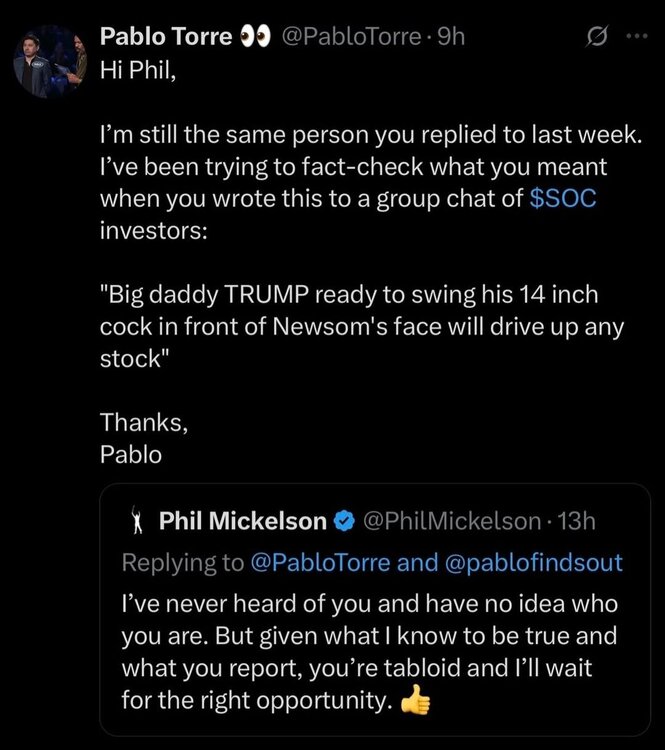Open the Phil Mickelson display name
This screenshot has width=665, height=750.
click(x=243, y=521)
